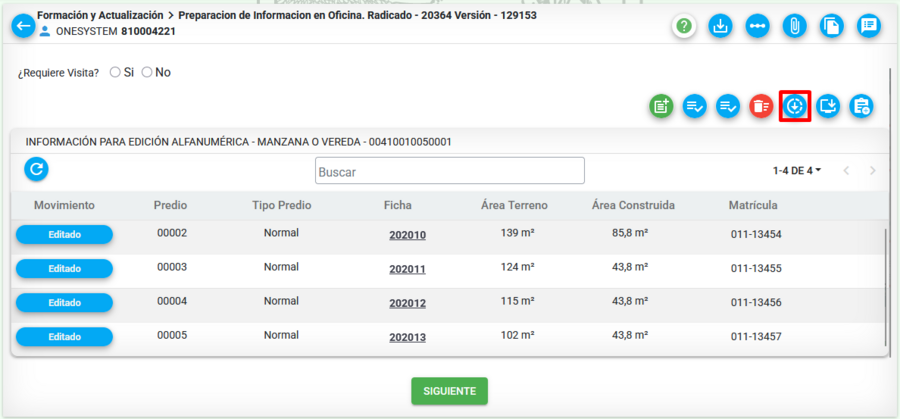Click the copy documents icon
This screenshot has height=419, width=900.
click(832, 26)
